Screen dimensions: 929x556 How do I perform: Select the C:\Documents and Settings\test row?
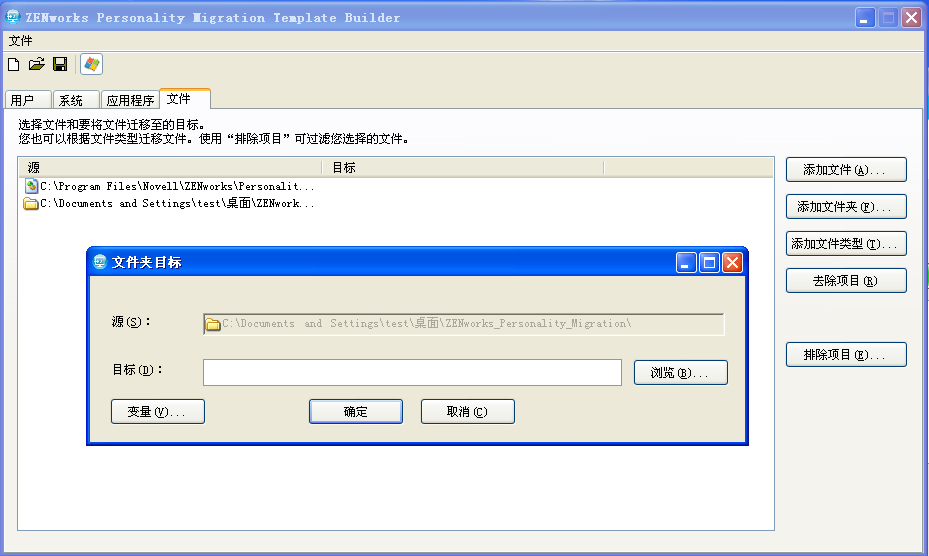point(169,204)
